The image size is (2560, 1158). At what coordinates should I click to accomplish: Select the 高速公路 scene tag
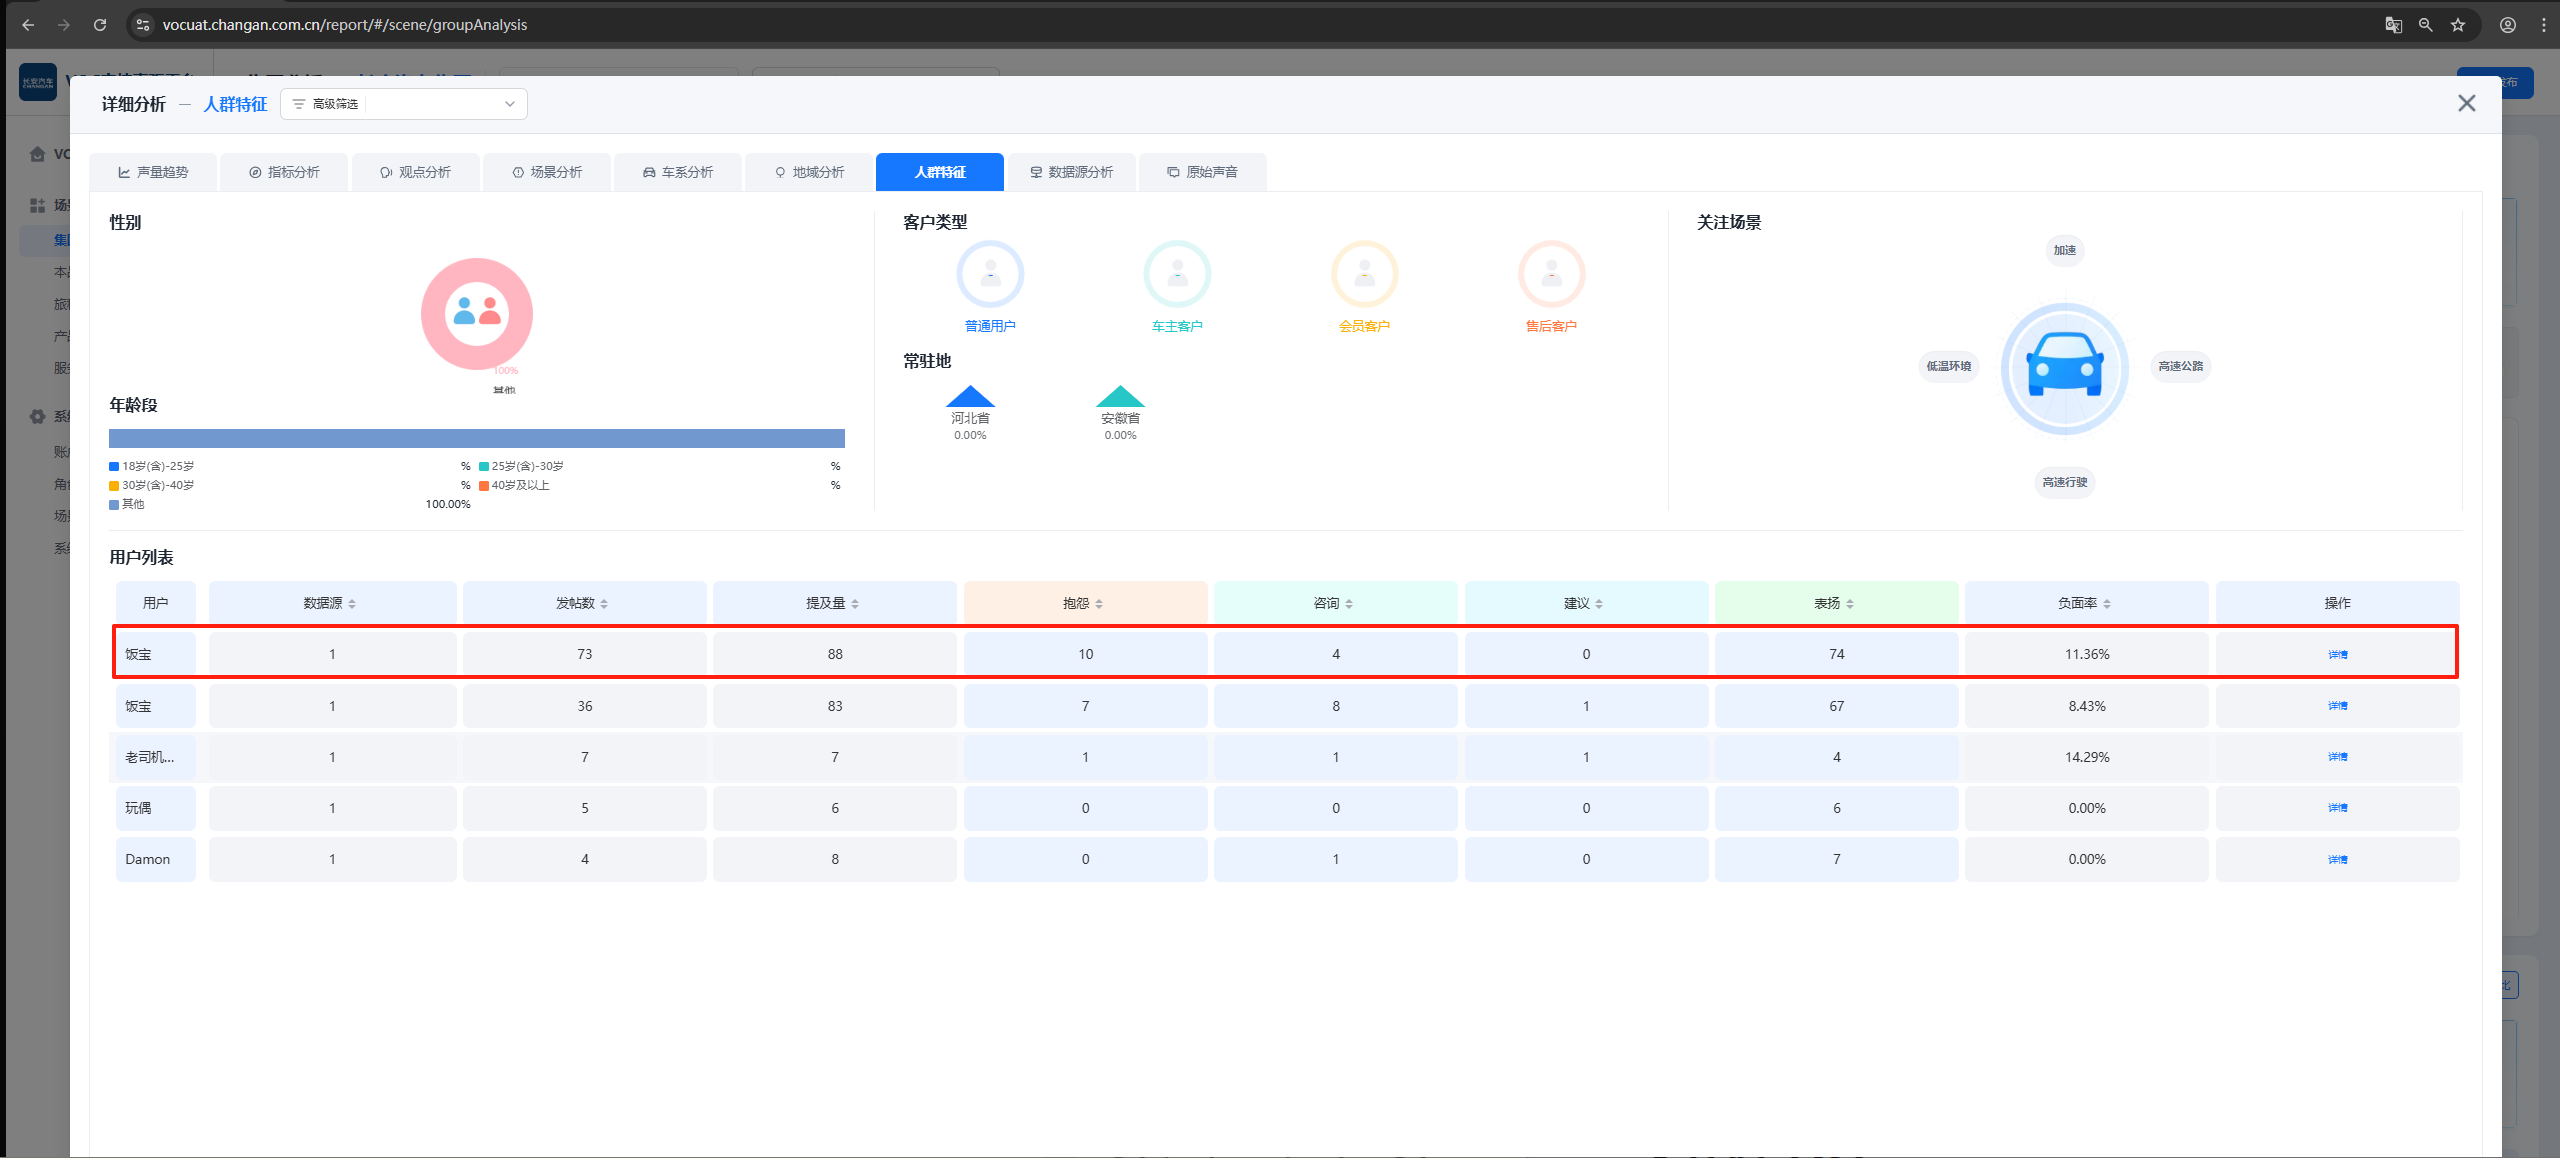(x=2180, y=366)
